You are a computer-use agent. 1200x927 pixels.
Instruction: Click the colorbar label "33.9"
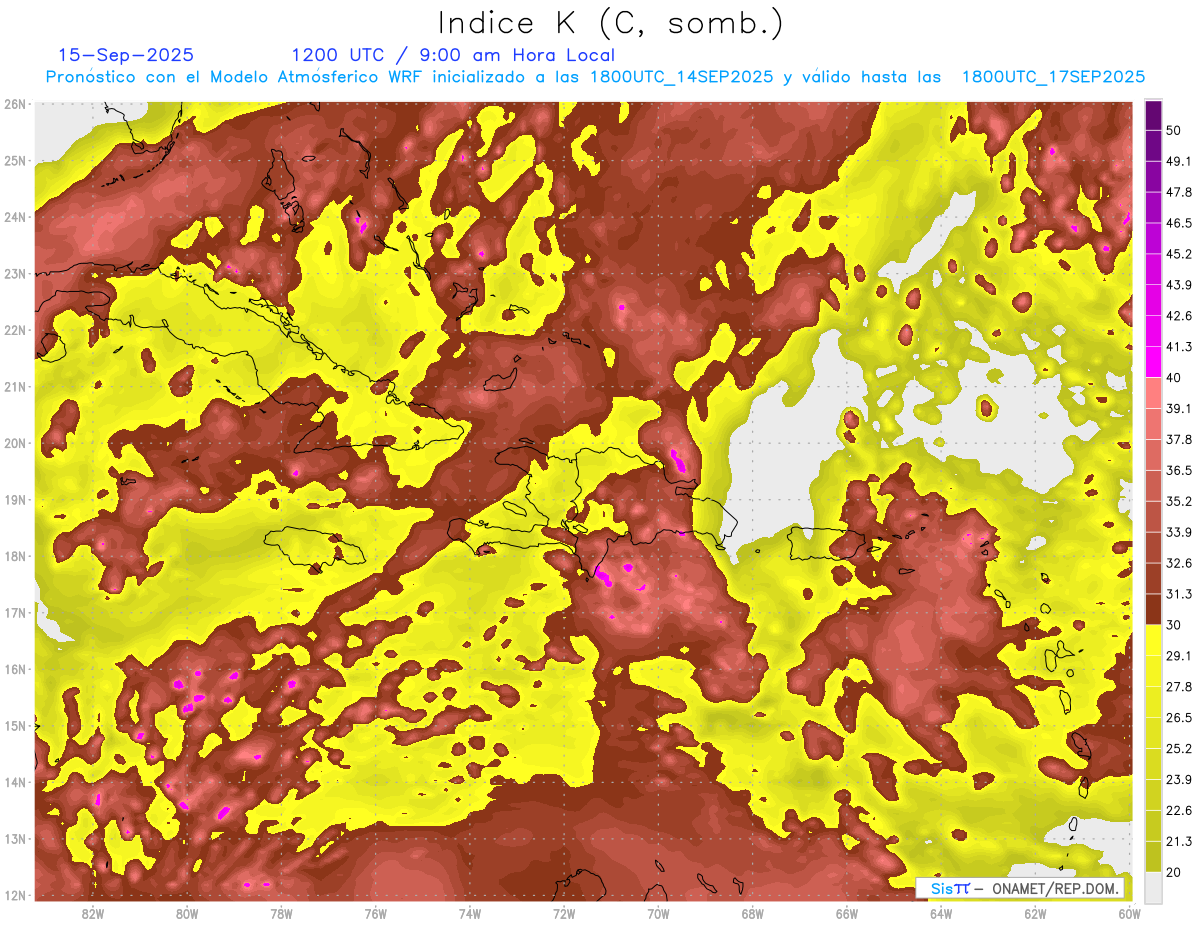click(x=1178, y=532)
